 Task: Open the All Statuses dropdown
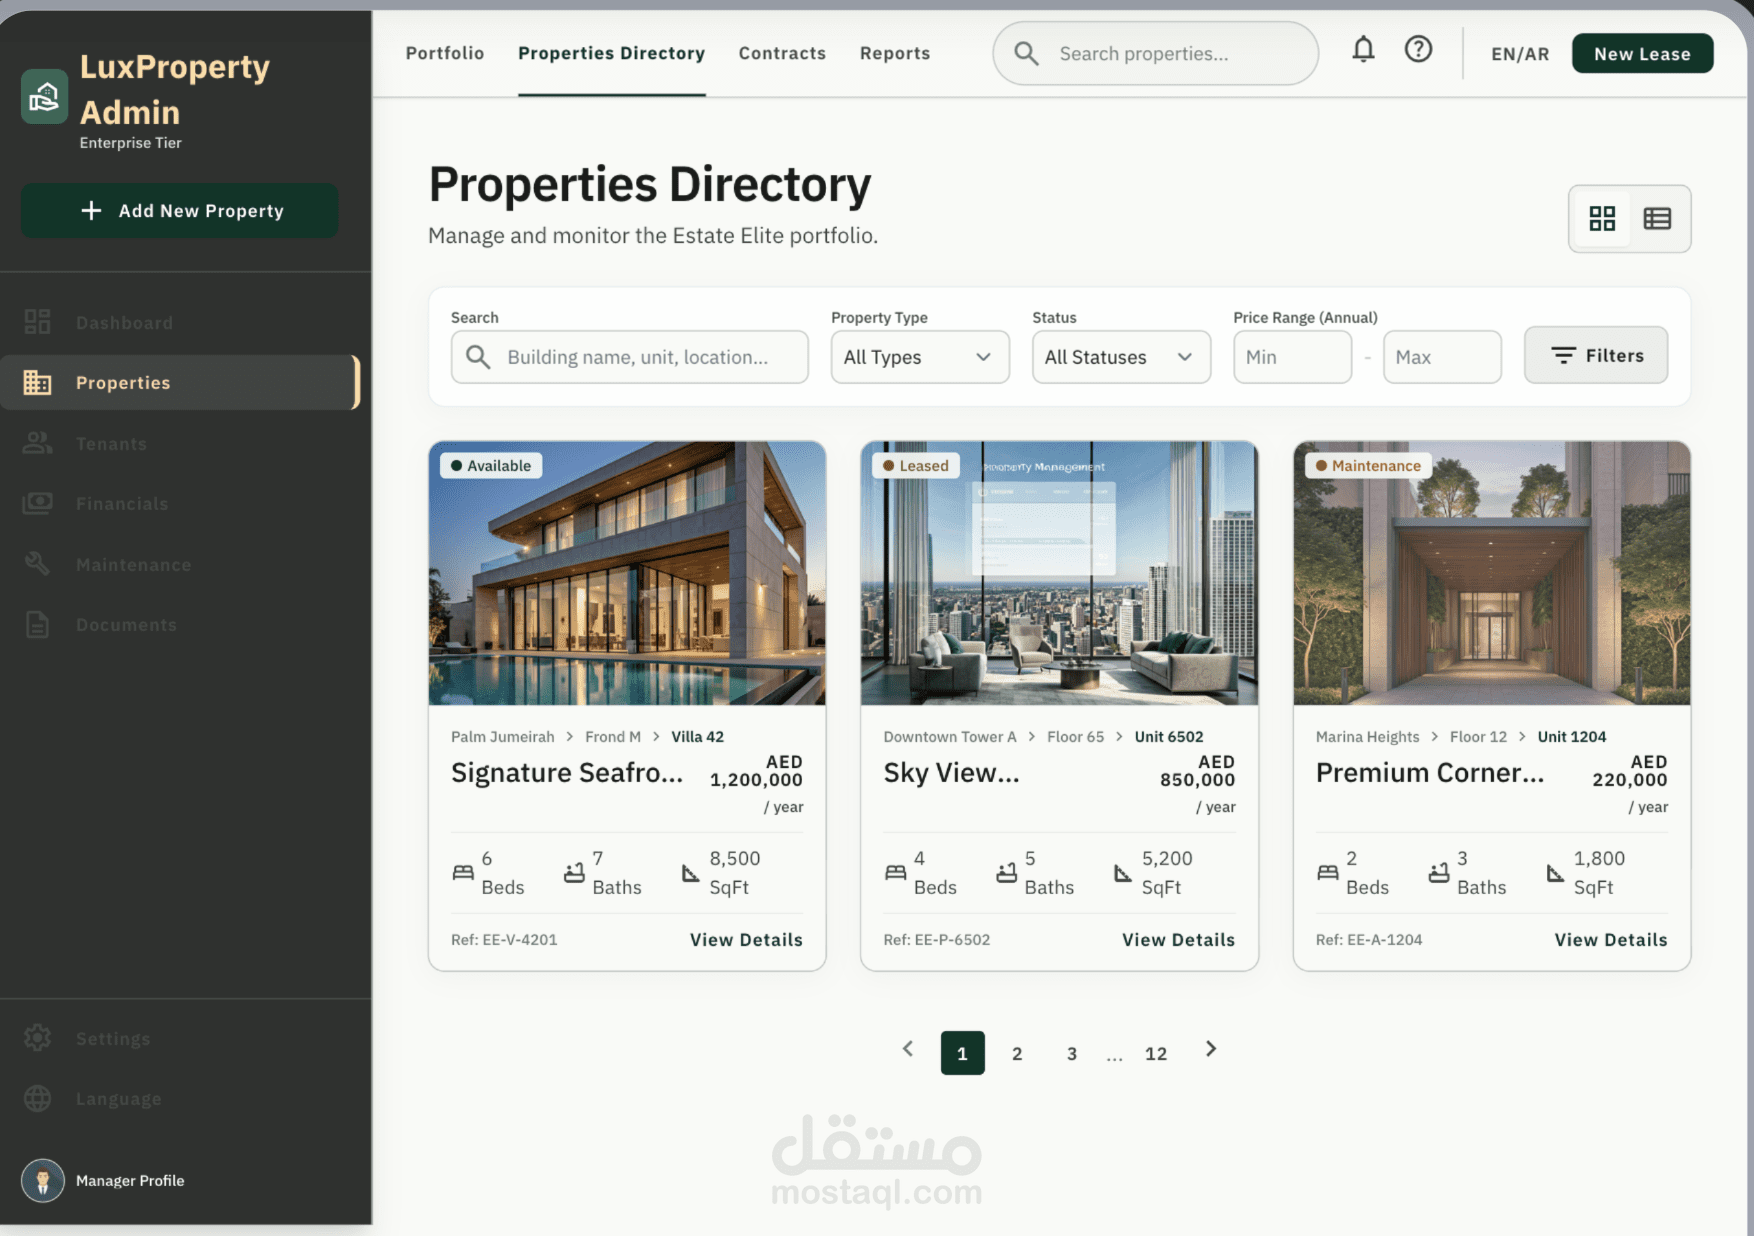1121,357
